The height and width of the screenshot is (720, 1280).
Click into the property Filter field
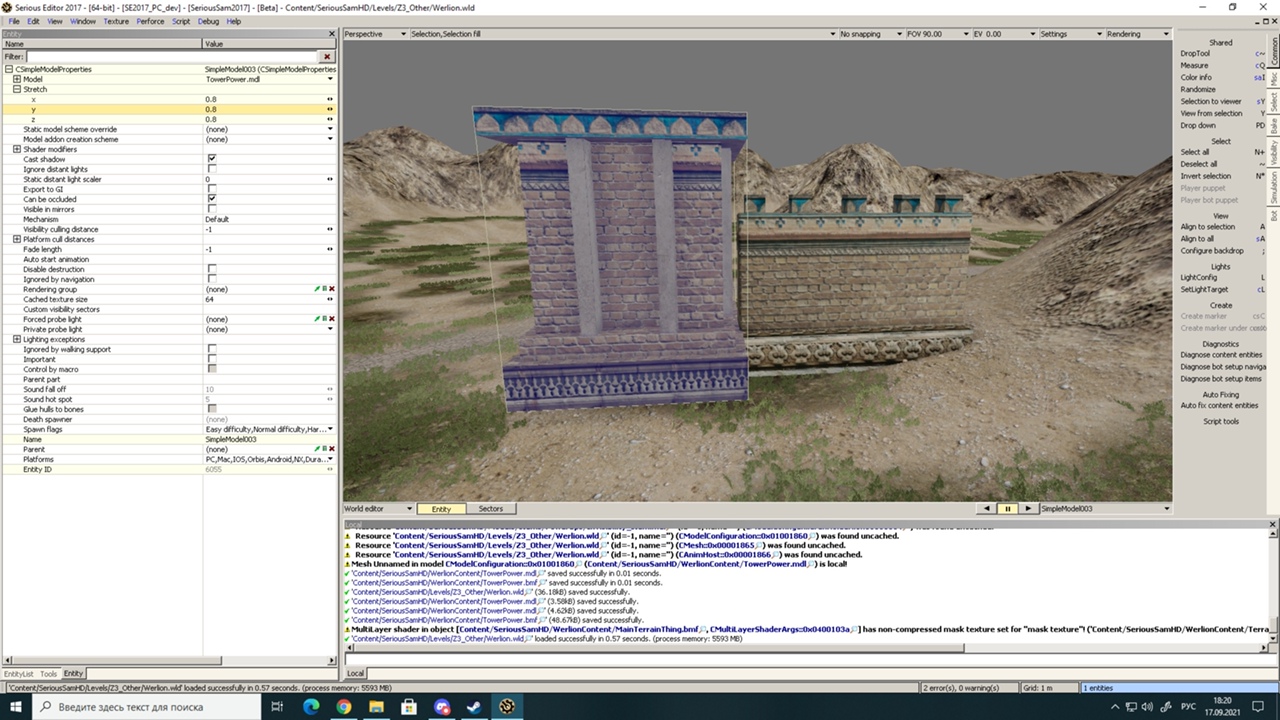point(173,57)
